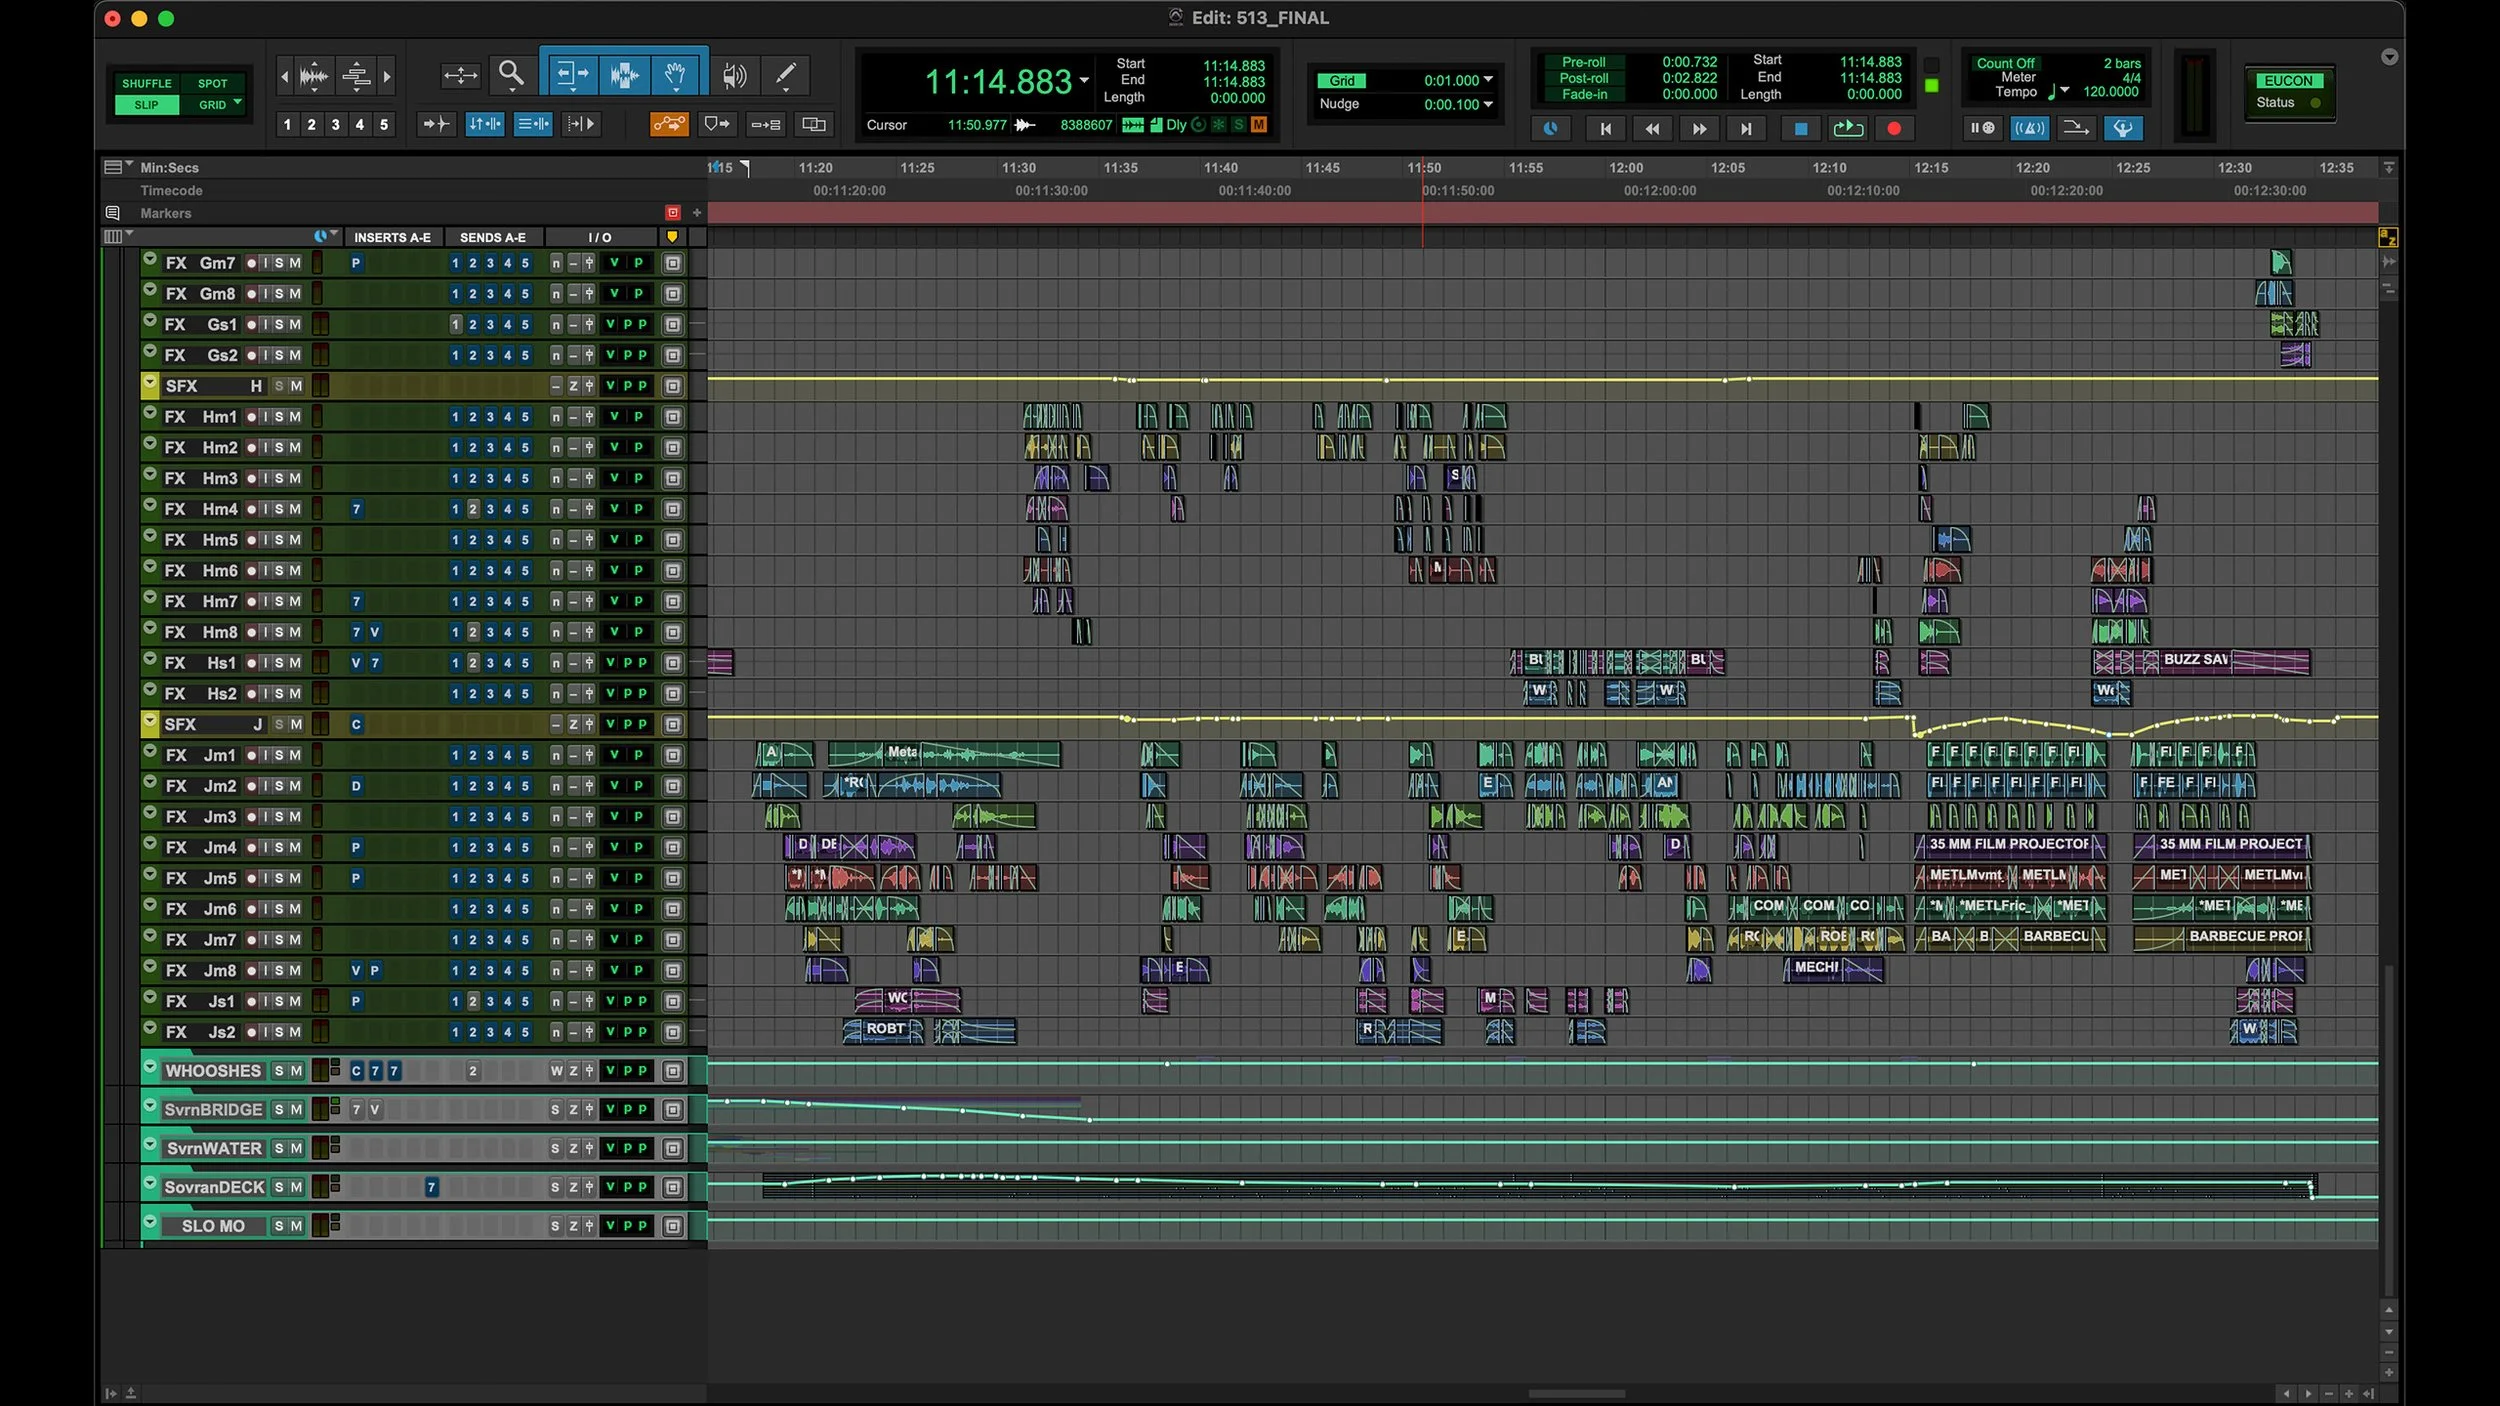Toggle Link Track and Edit Selection
The width and height of the screenshot is (2500, 1406).
point(533,124)
